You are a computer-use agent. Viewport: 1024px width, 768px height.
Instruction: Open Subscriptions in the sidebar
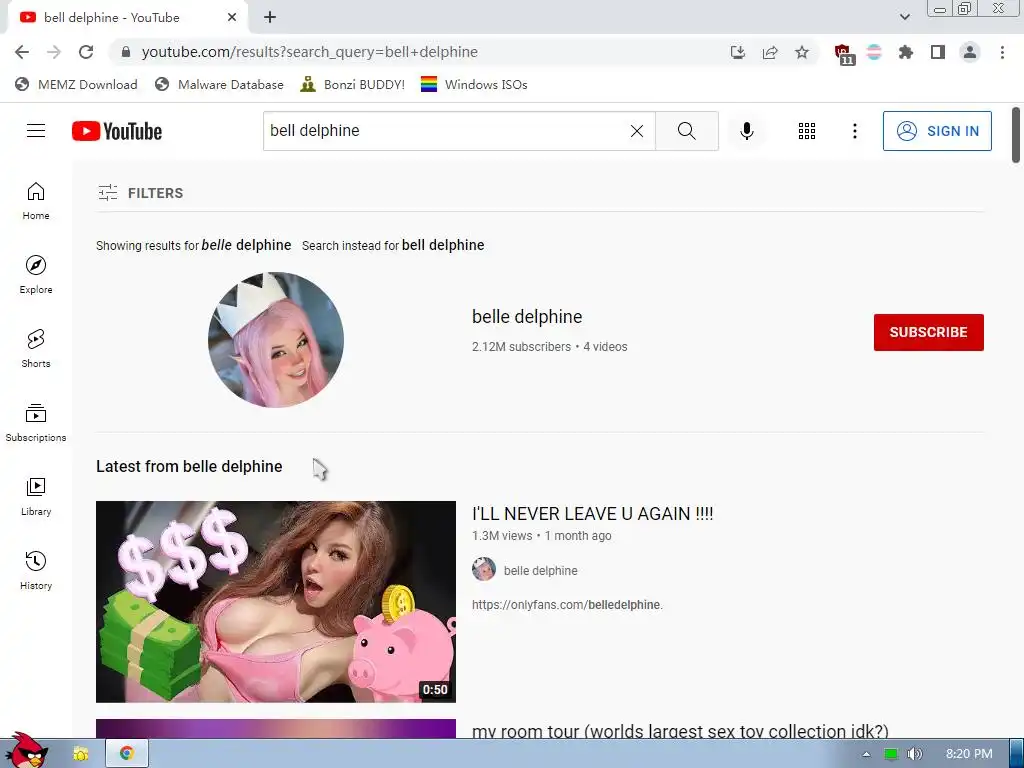(x=36, y=423)
